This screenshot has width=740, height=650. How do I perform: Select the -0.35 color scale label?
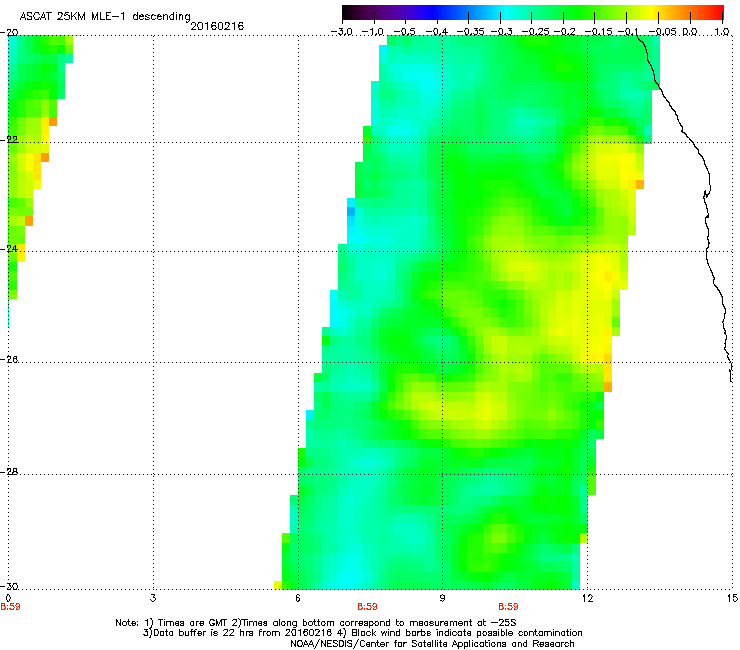470,32
